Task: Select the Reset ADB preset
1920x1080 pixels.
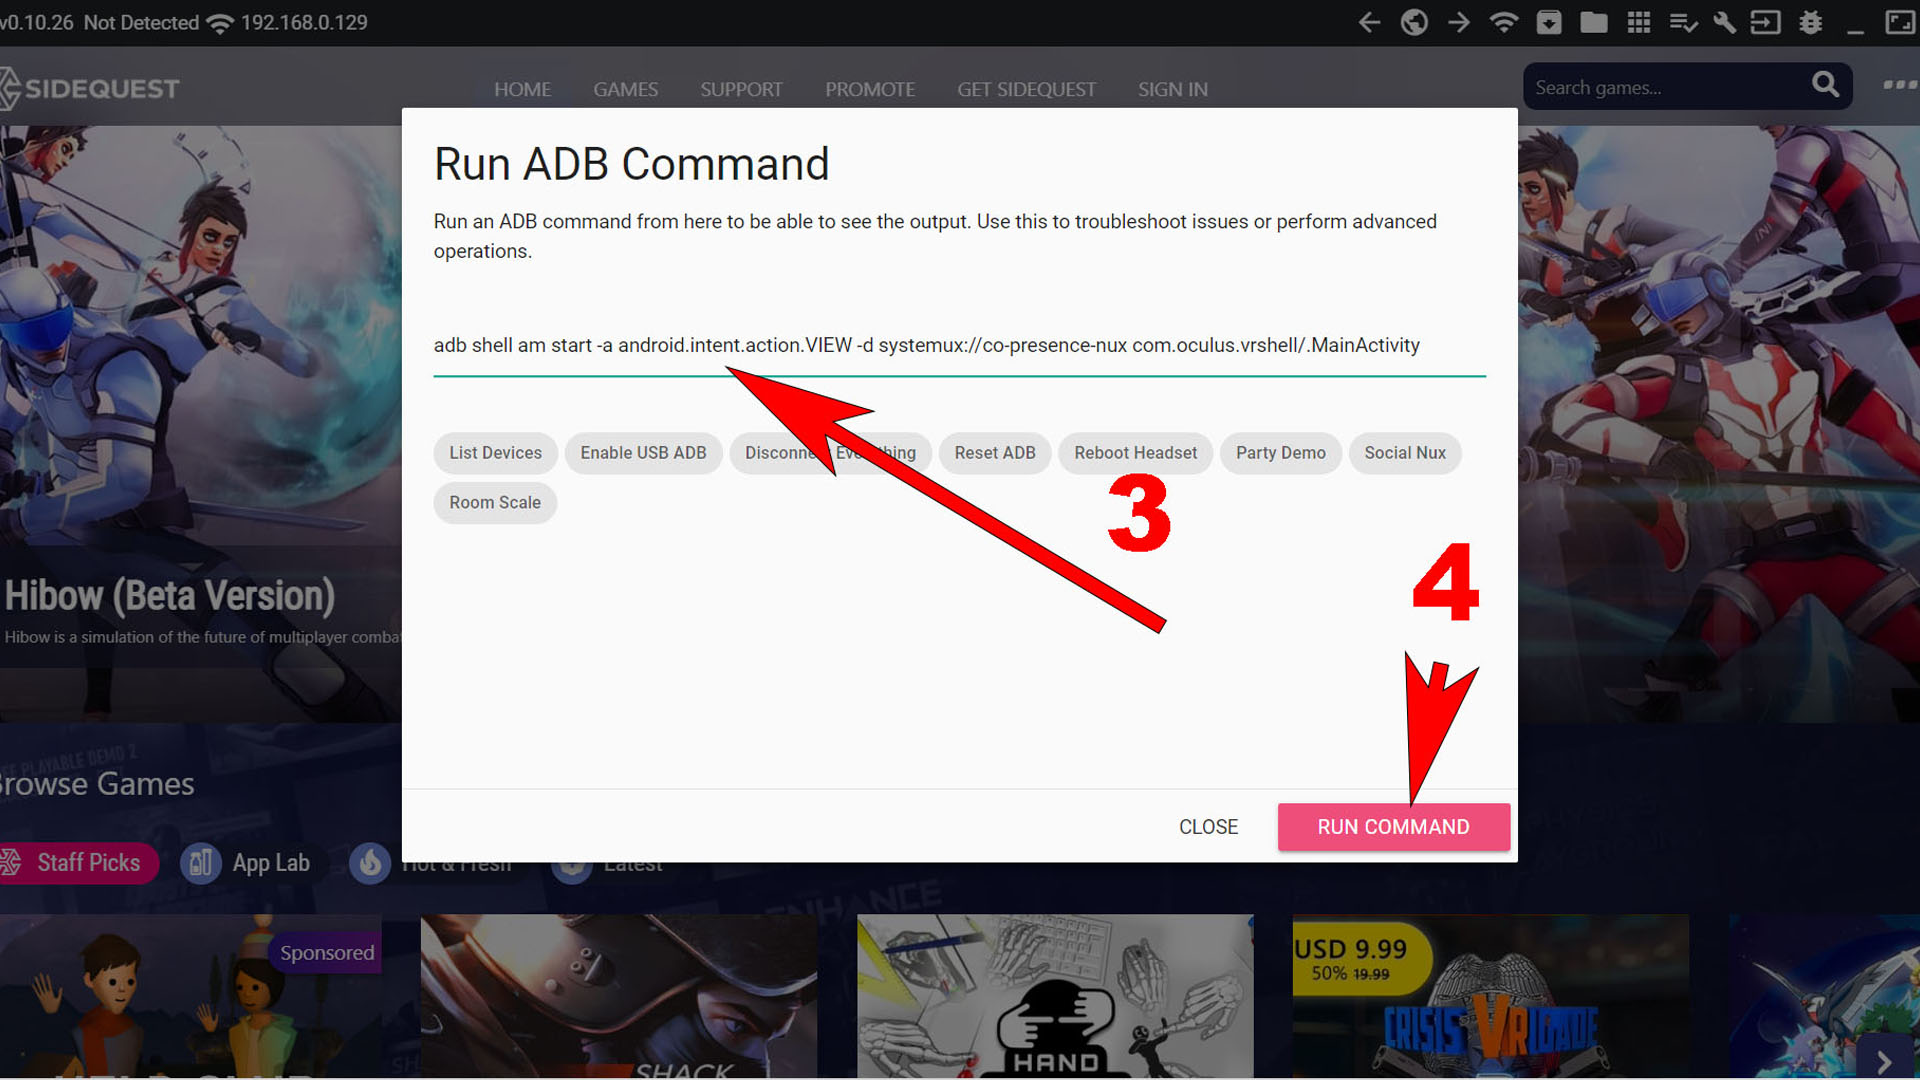Action: coord(995,453)
